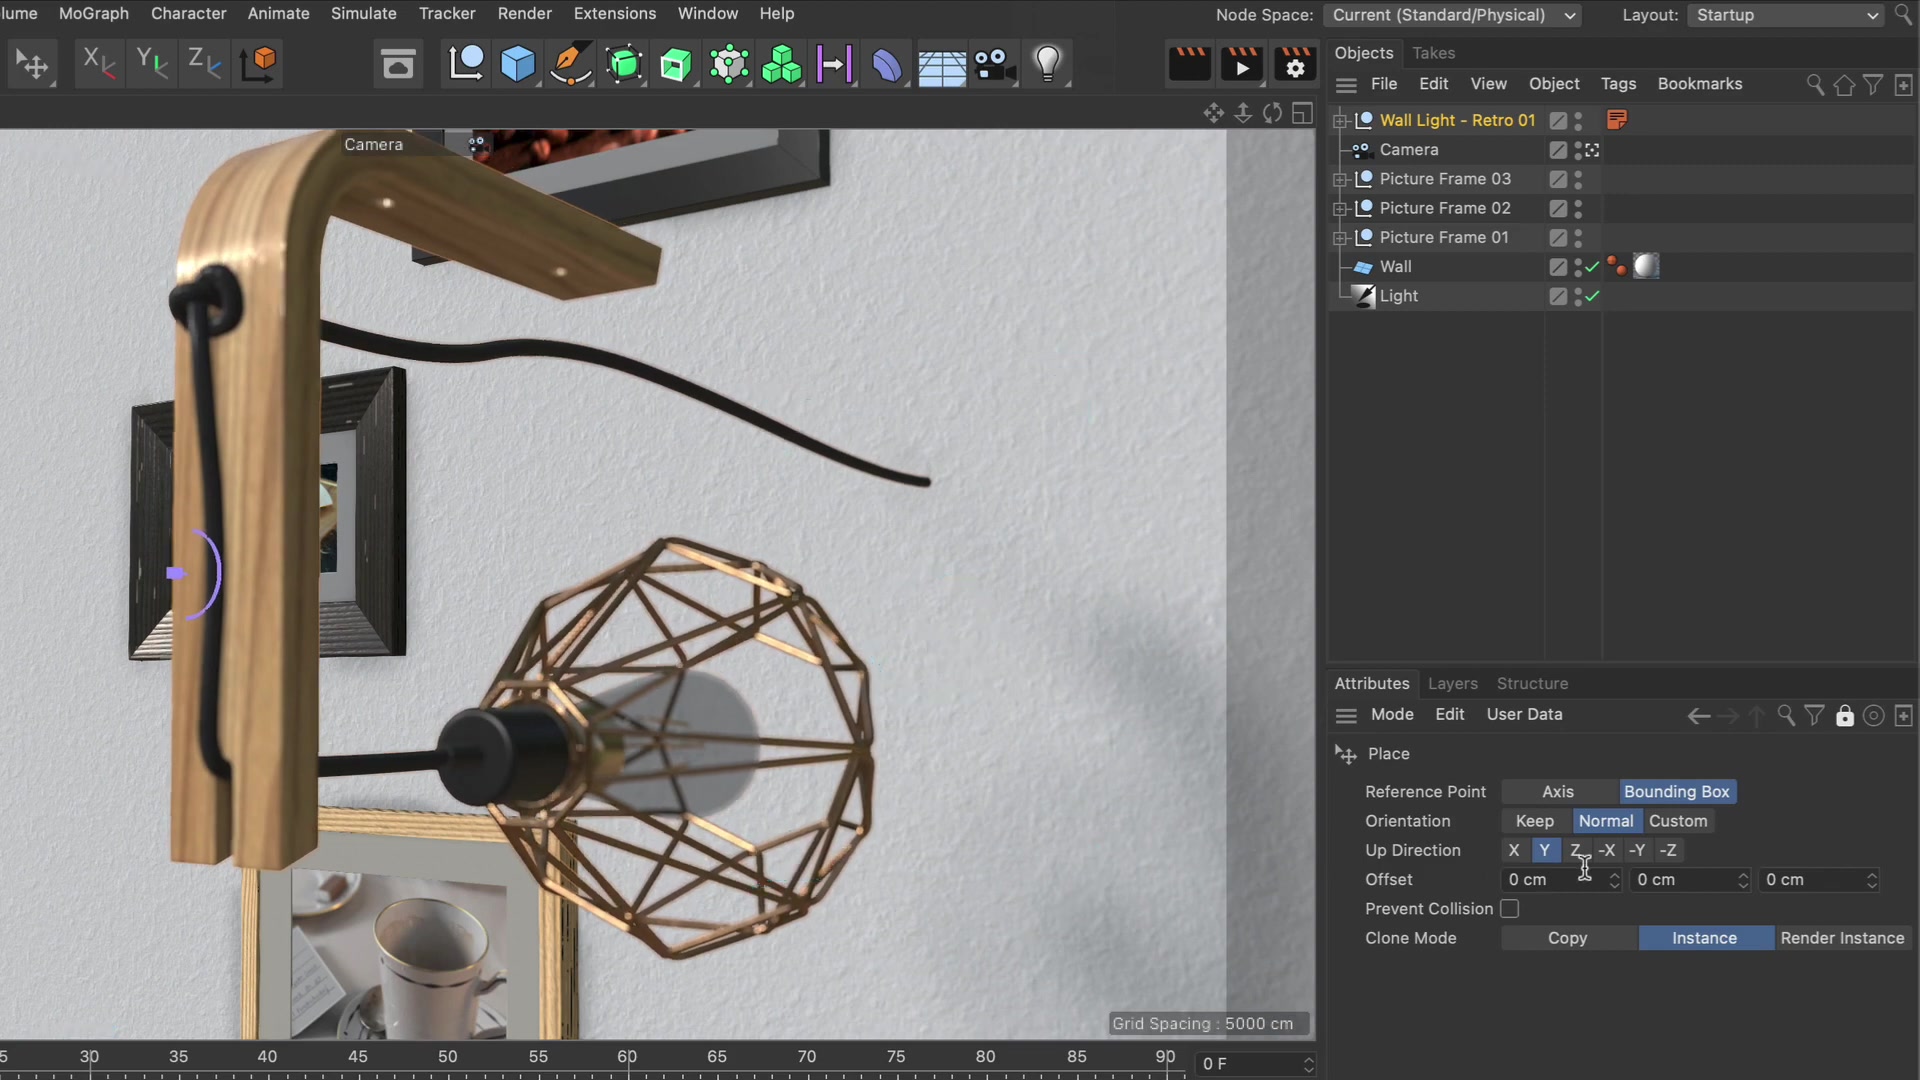
Task: Add a Camera to the scene
Action: tap(994, 64)
